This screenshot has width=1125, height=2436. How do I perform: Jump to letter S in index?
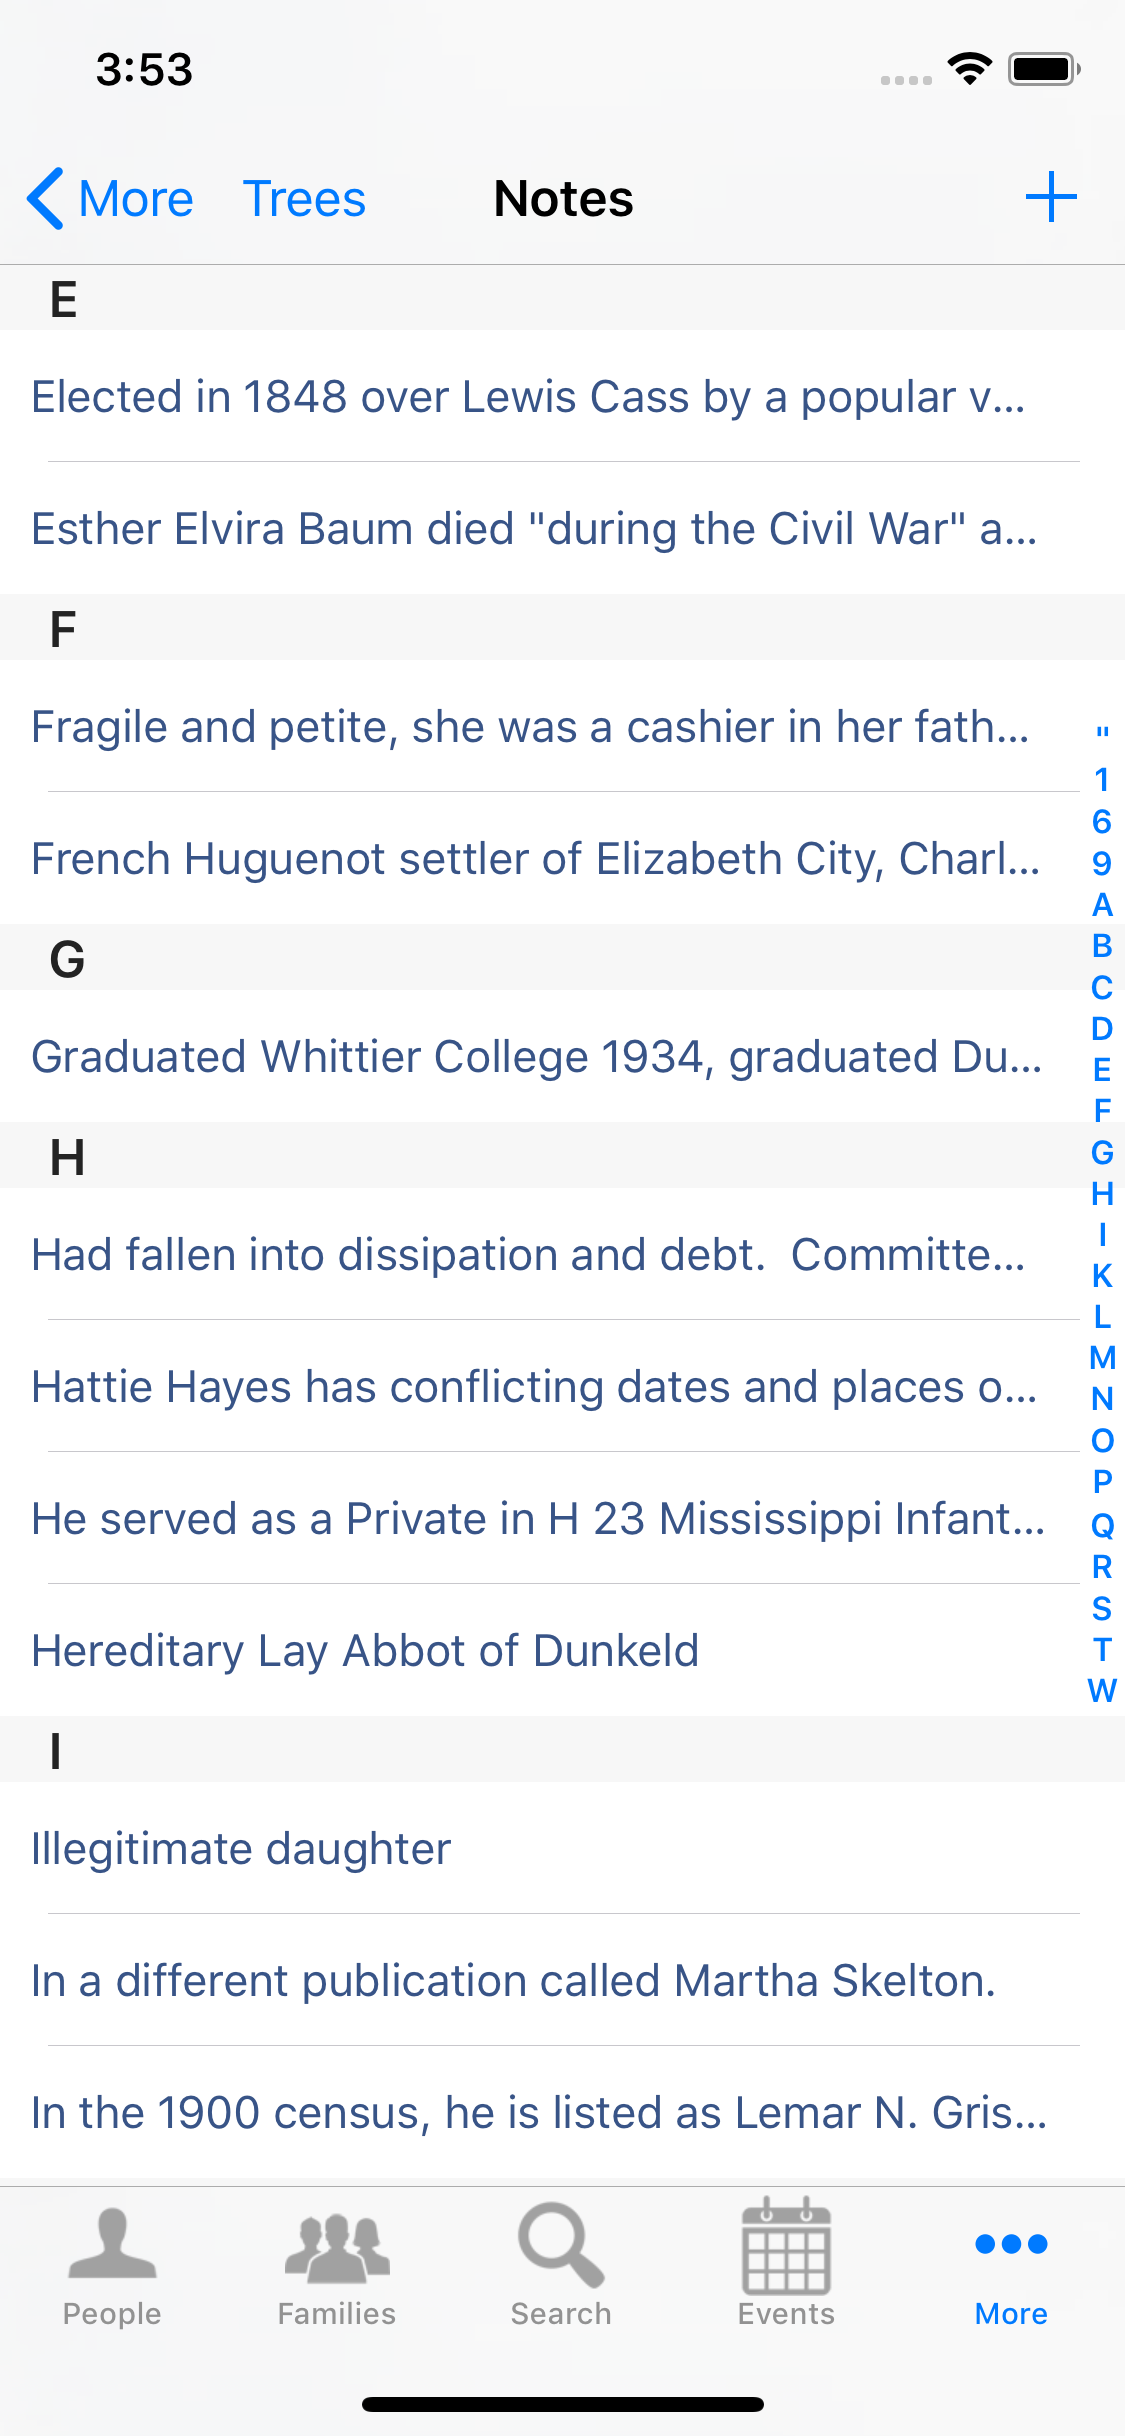tap(1102, 1608)
